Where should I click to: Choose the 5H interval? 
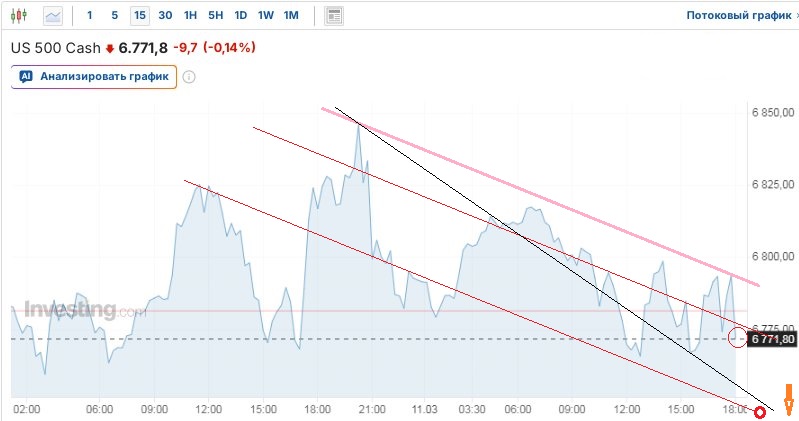tap(215, 16)
